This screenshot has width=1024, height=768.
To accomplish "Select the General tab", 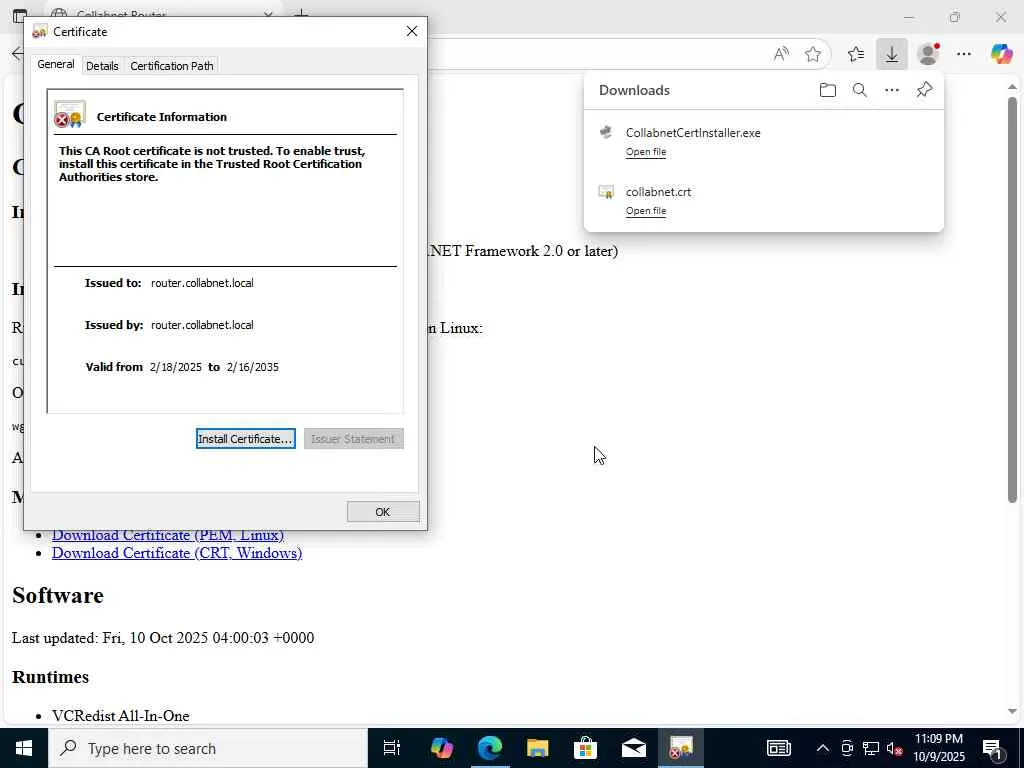I will point(56,64).
